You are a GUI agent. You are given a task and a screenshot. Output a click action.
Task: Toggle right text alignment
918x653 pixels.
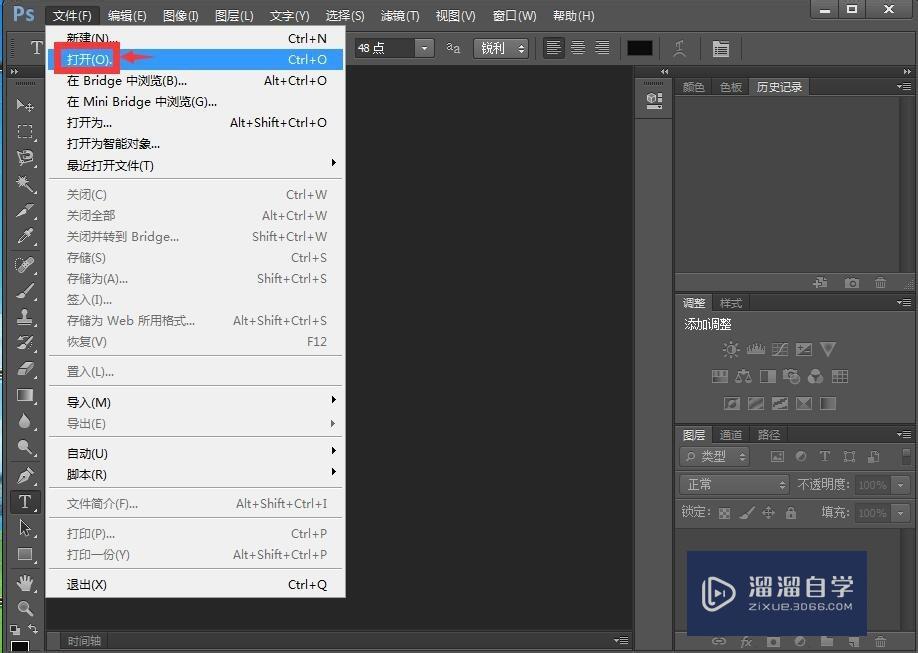point(602,48)
